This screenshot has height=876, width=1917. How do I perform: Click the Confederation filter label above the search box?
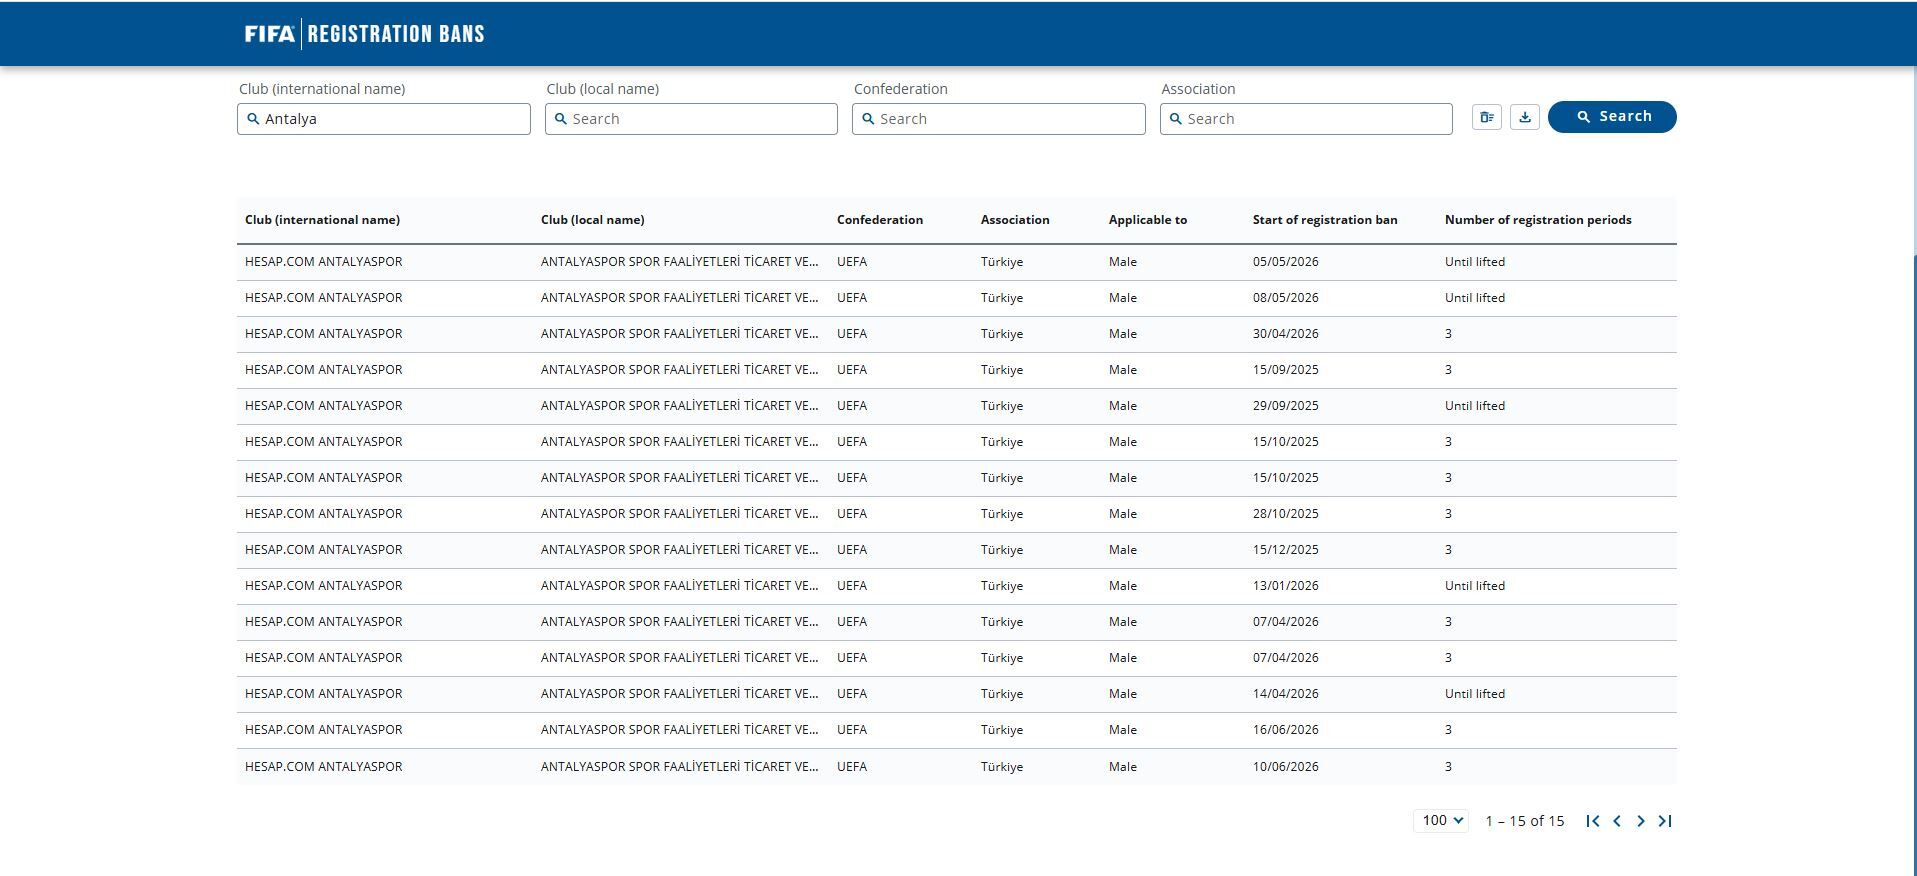click(901, 89)
